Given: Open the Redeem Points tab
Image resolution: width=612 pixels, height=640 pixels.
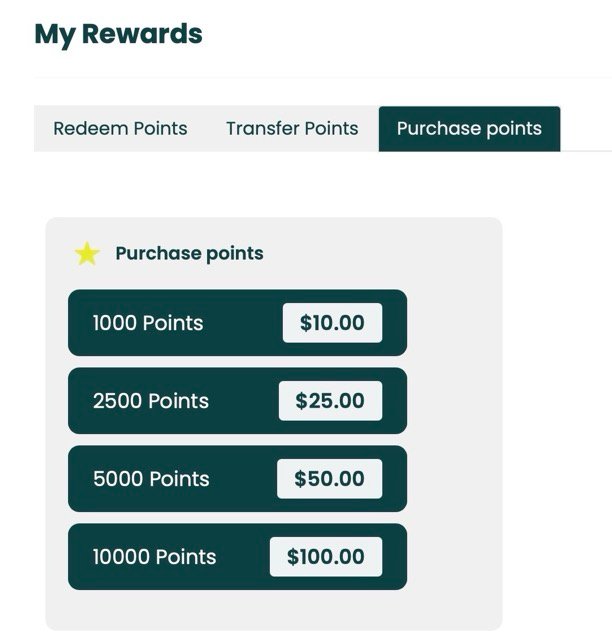Looking at the screenshot, I should [120, 128].
